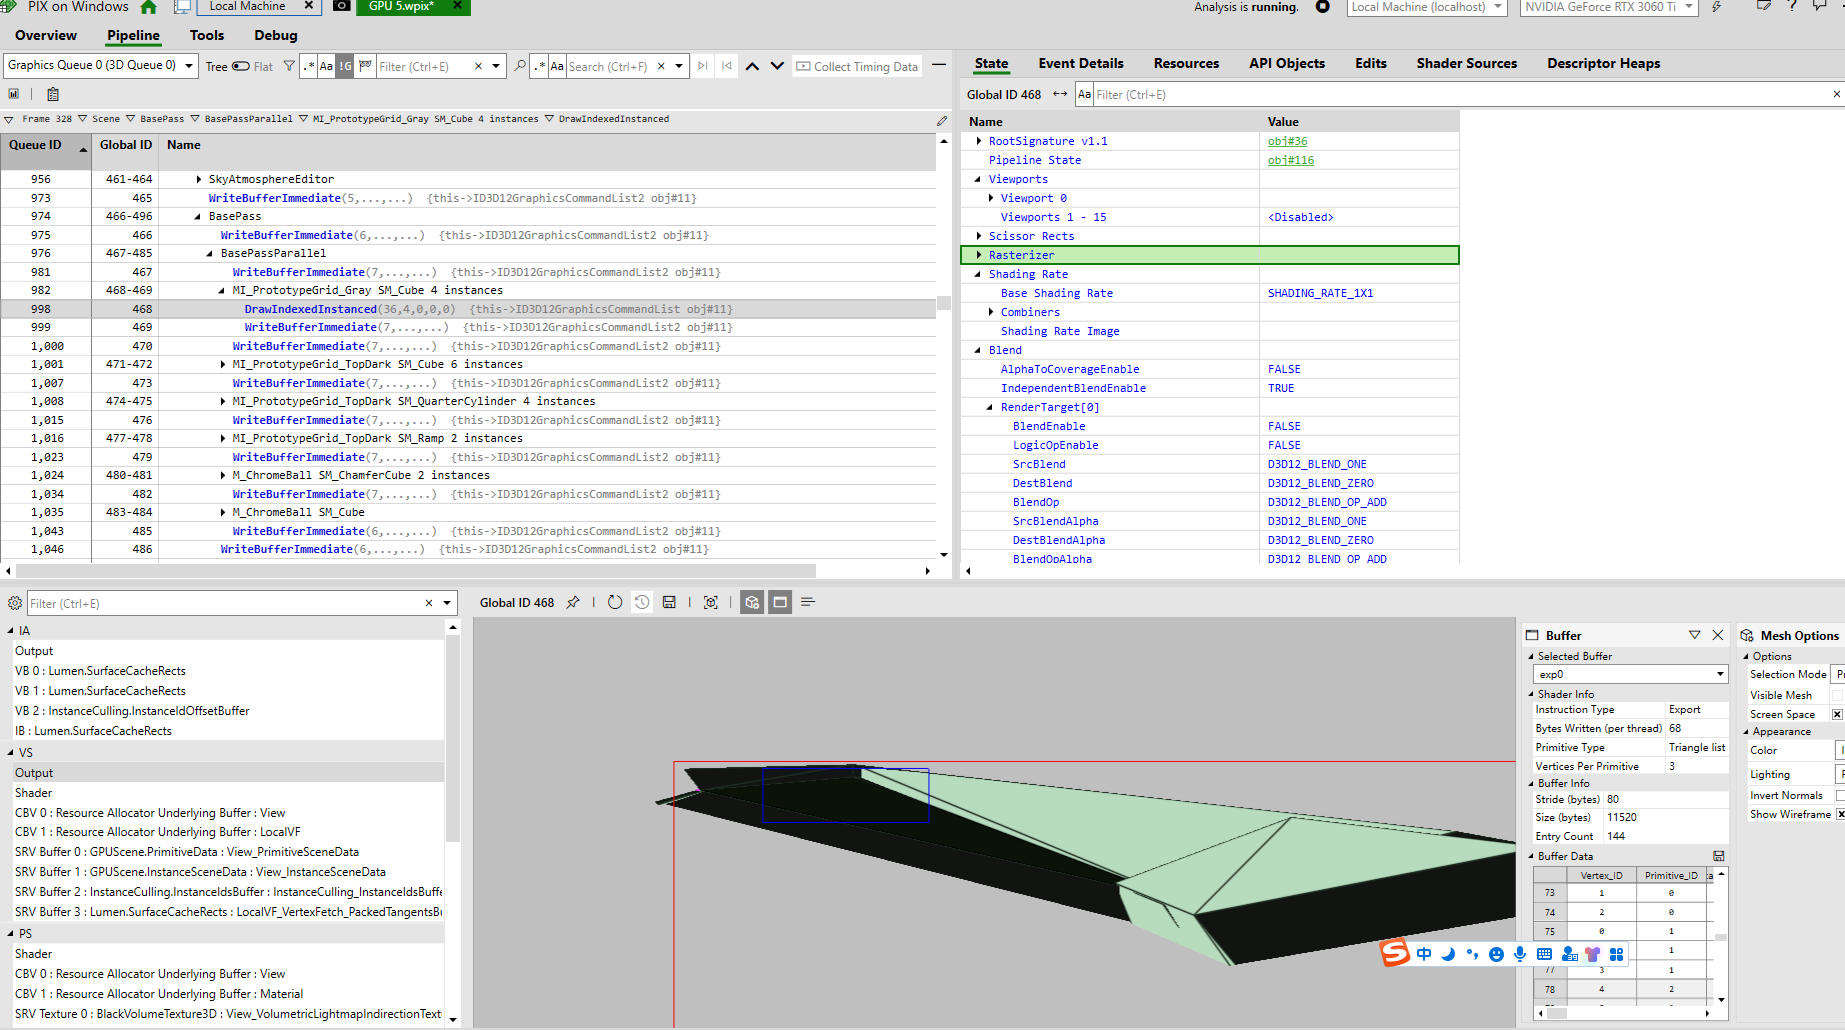Expand the Rasterizer state row

click(x=979, y=256)
